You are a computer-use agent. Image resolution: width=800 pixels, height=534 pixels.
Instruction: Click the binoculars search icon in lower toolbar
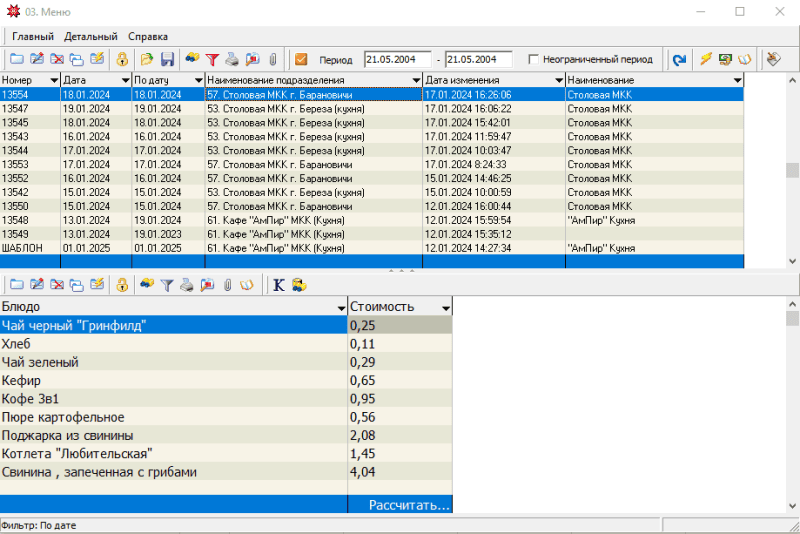147,285
